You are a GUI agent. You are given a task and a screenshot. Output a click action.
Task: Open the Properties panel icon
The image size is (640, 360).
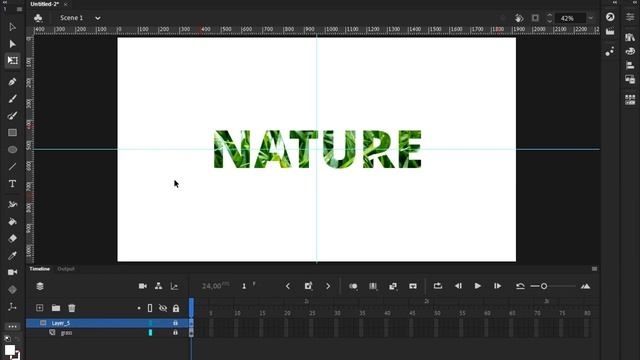click(x=630, y=17)
